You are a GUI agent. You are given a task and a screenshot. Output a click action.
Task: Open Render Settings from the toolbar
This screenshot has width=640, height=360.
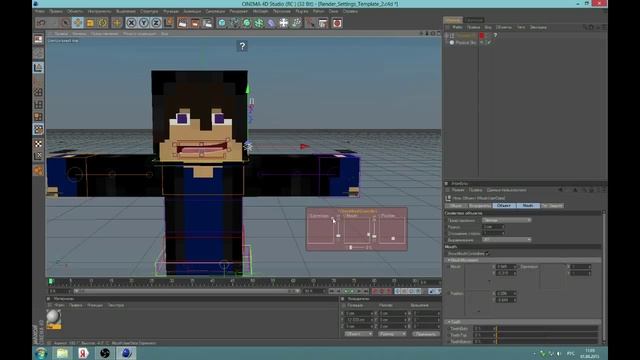click(207, 23)
